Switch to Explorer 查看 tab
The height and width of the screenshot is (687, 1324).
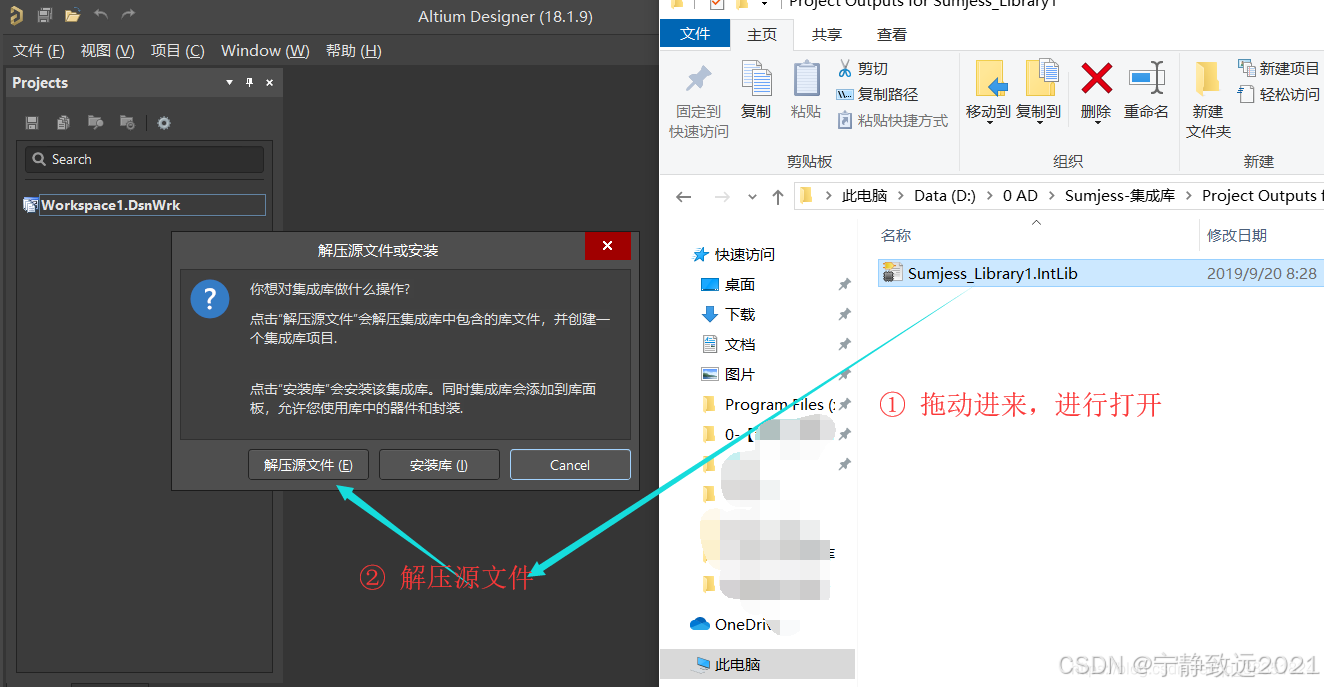coord(891,34)
